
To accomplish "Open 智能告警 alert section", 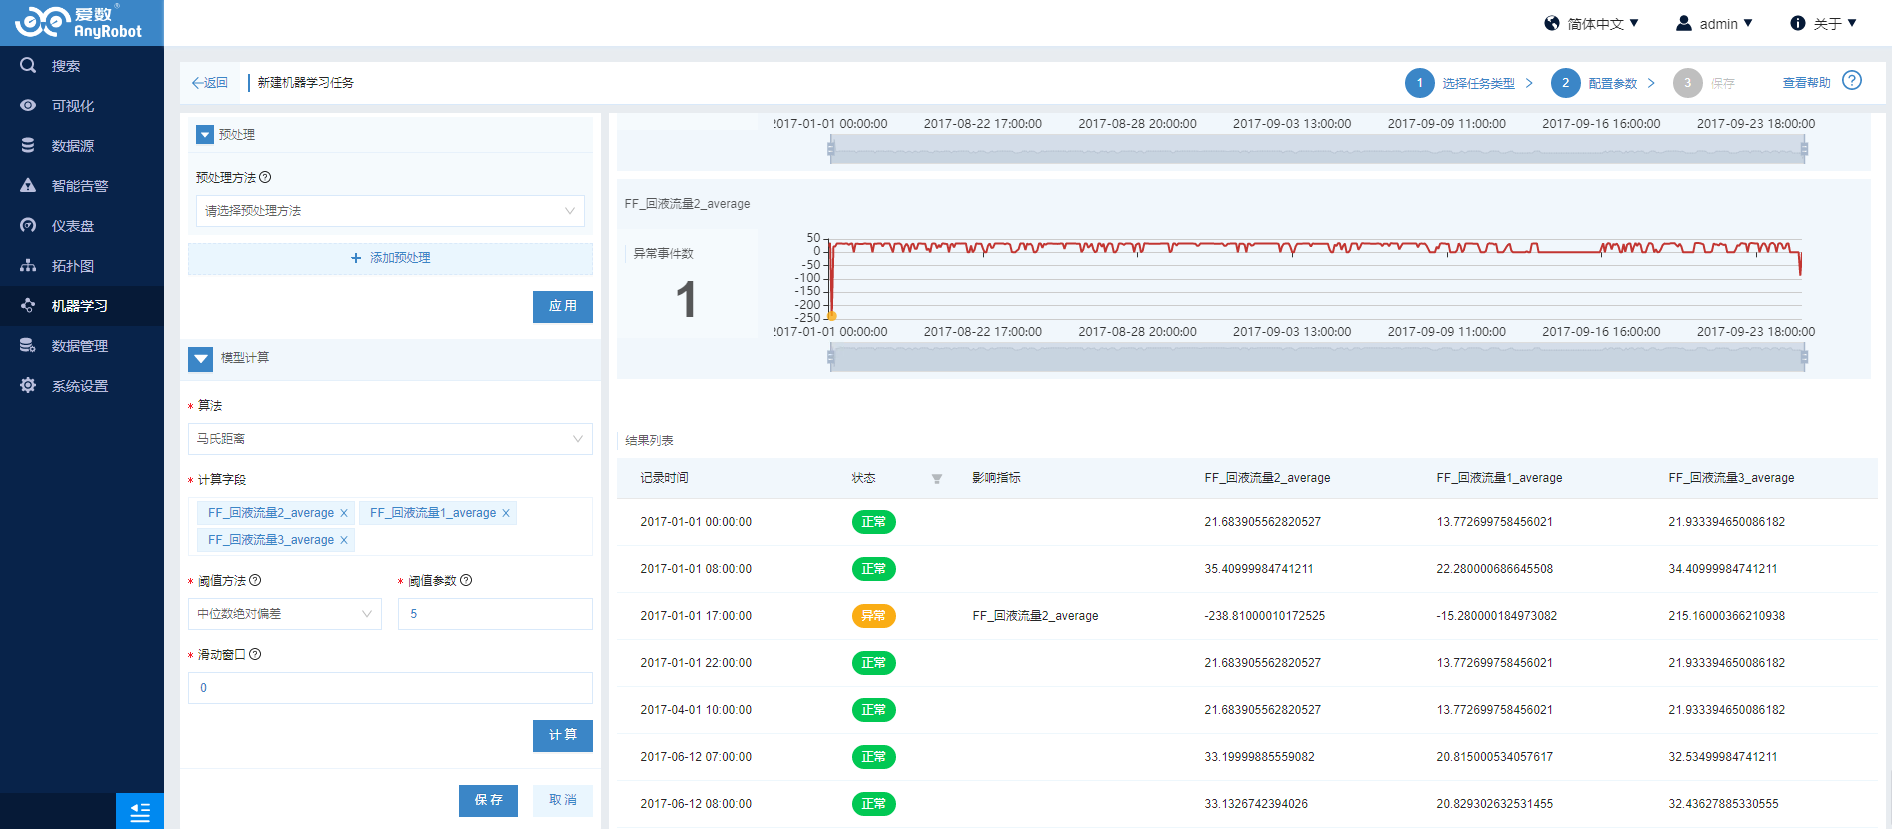I will pos(81,186).
